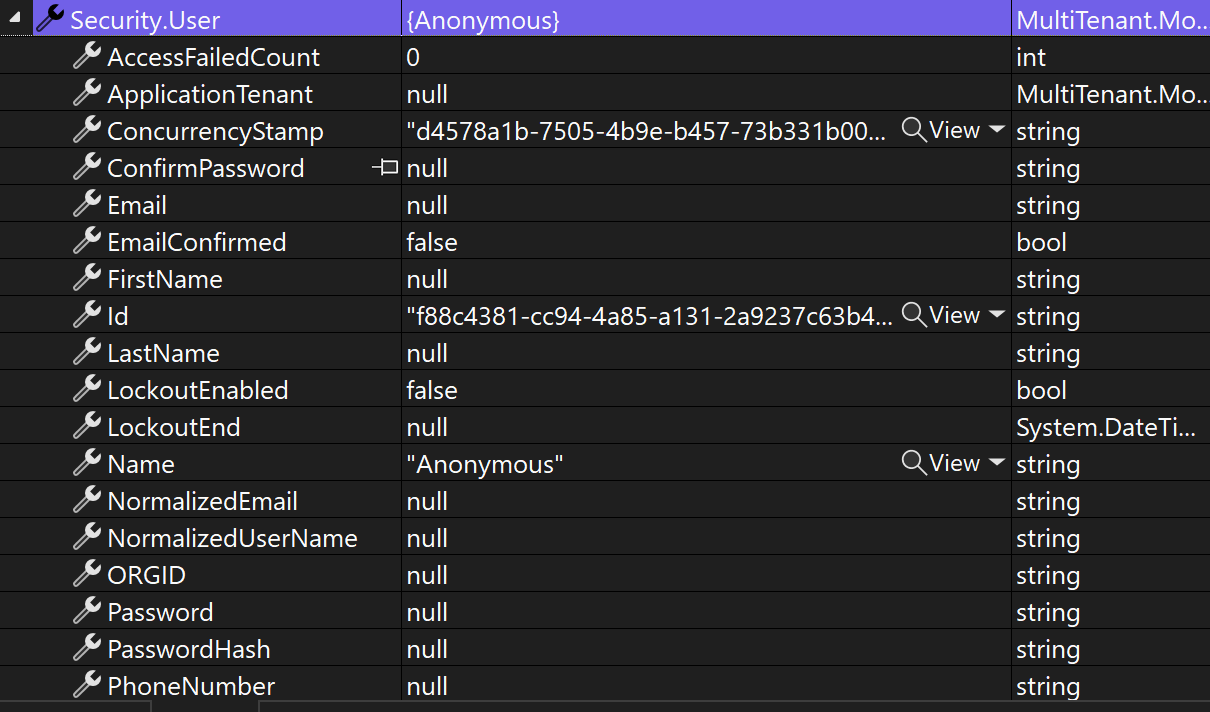Click the wrench icon next to EmailConfirmed
The width and height of the screenshot is (1210, 712).
[x=88, y=241]
